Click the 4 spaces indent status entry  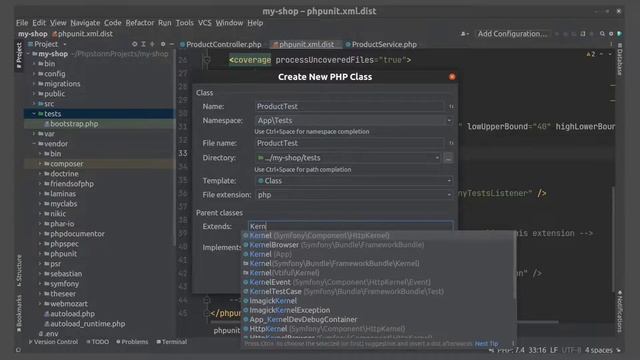[x=598, y=351]
